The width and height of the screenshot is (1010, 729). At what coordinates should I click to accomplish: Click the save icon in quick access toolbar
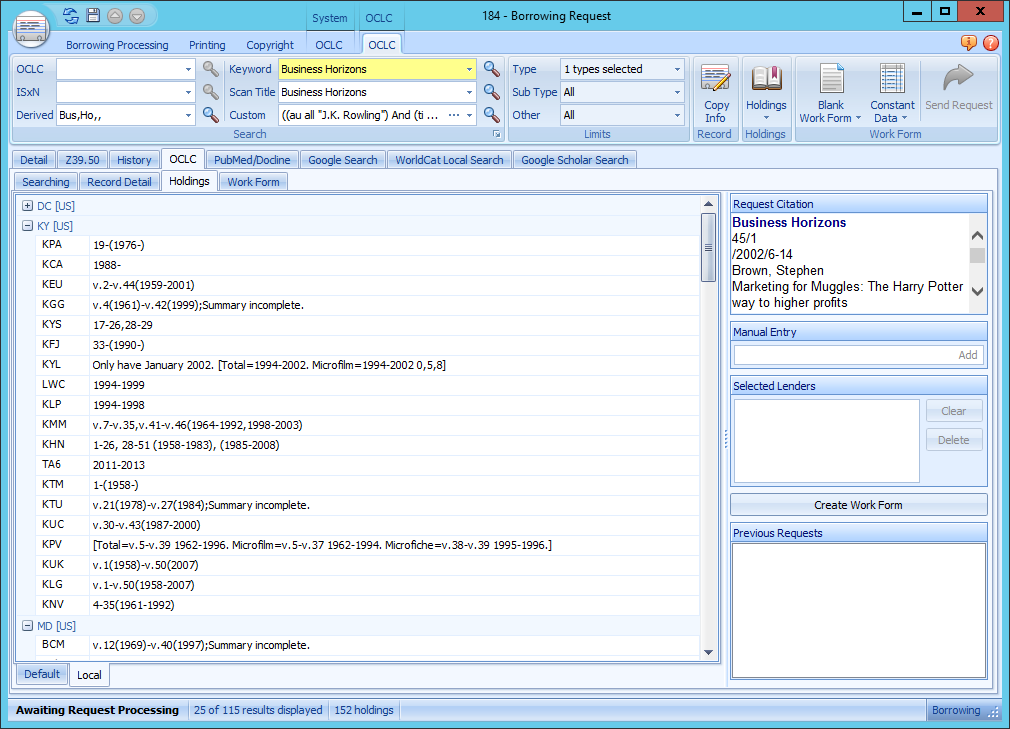point(93,15)
